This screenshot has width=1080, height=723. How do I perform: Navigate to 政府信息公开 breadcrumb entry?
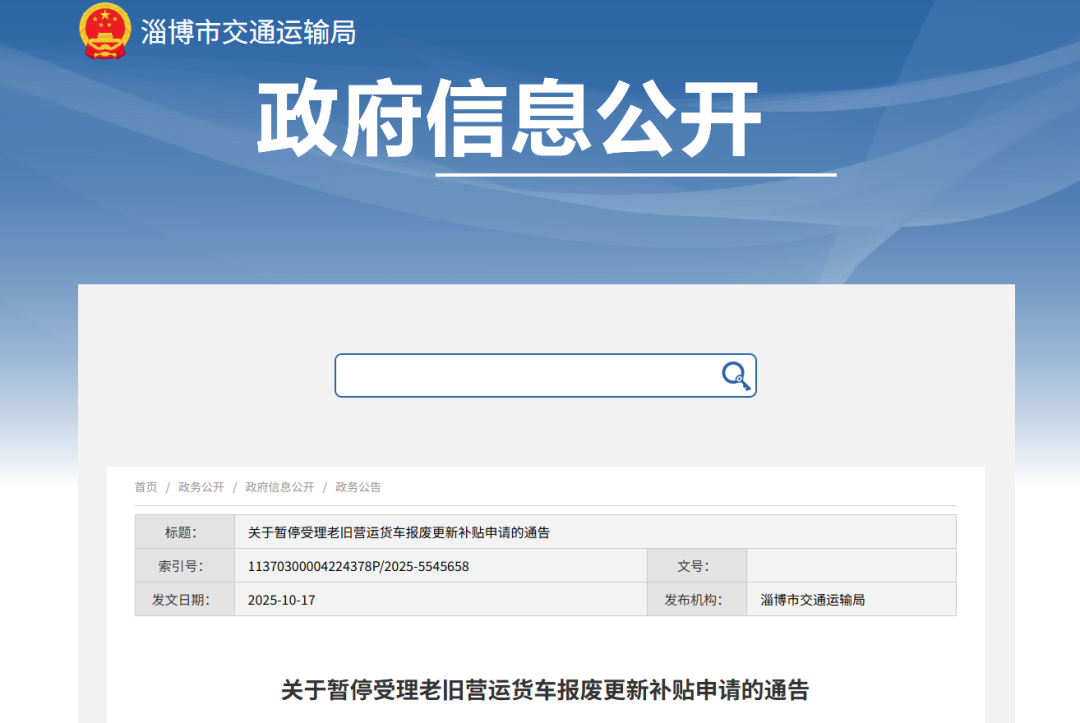(x=281, y=487)
